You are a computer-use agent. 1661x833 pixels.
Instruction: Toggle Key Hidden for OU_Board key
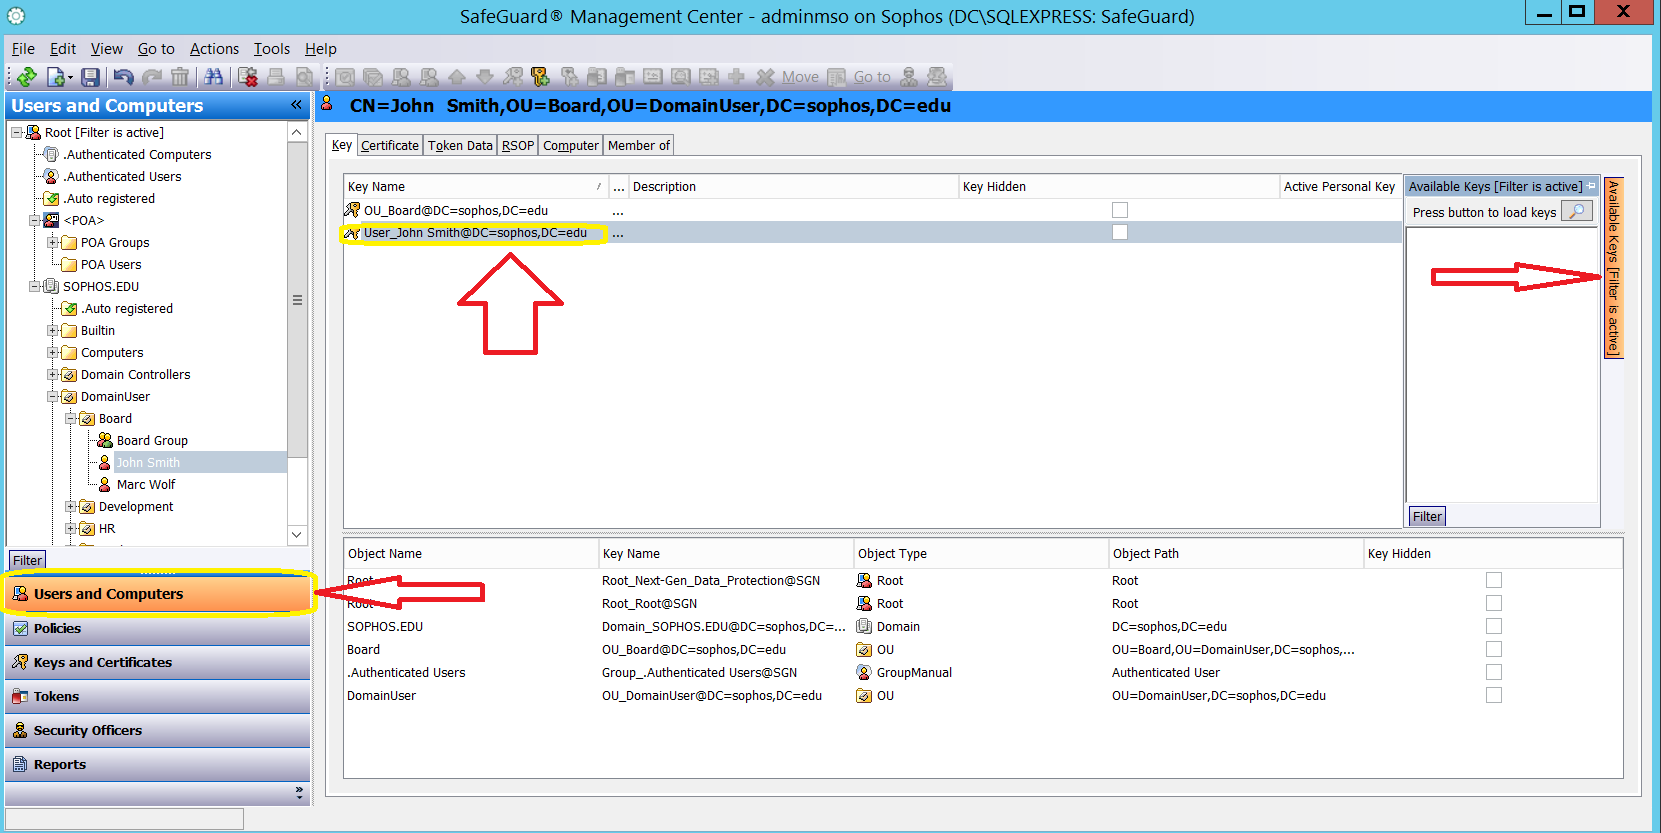1120,210
